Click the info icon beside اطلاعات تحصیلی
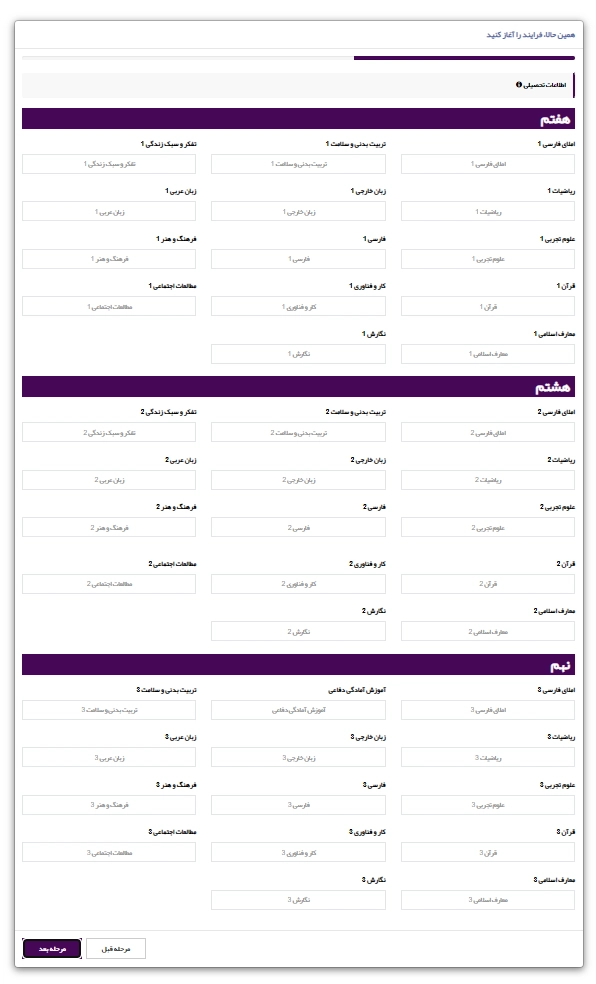Image resolution: width=596 pixels, height=984 pixels. click(x=519, y=85)
